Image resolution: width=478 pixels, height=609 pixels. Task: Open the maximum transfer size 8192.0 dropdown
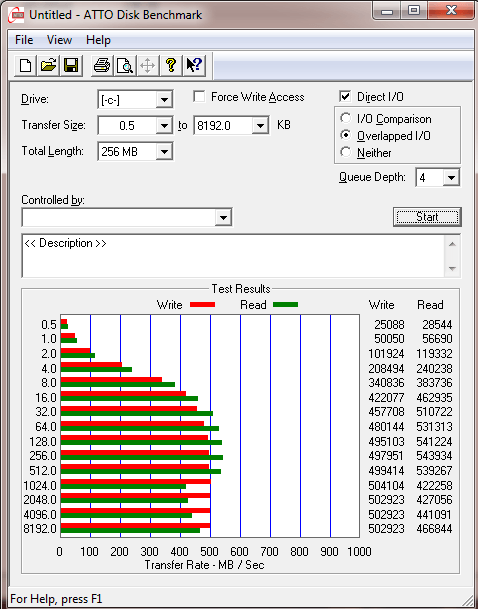pyautogui.click(x=260, y=125)
